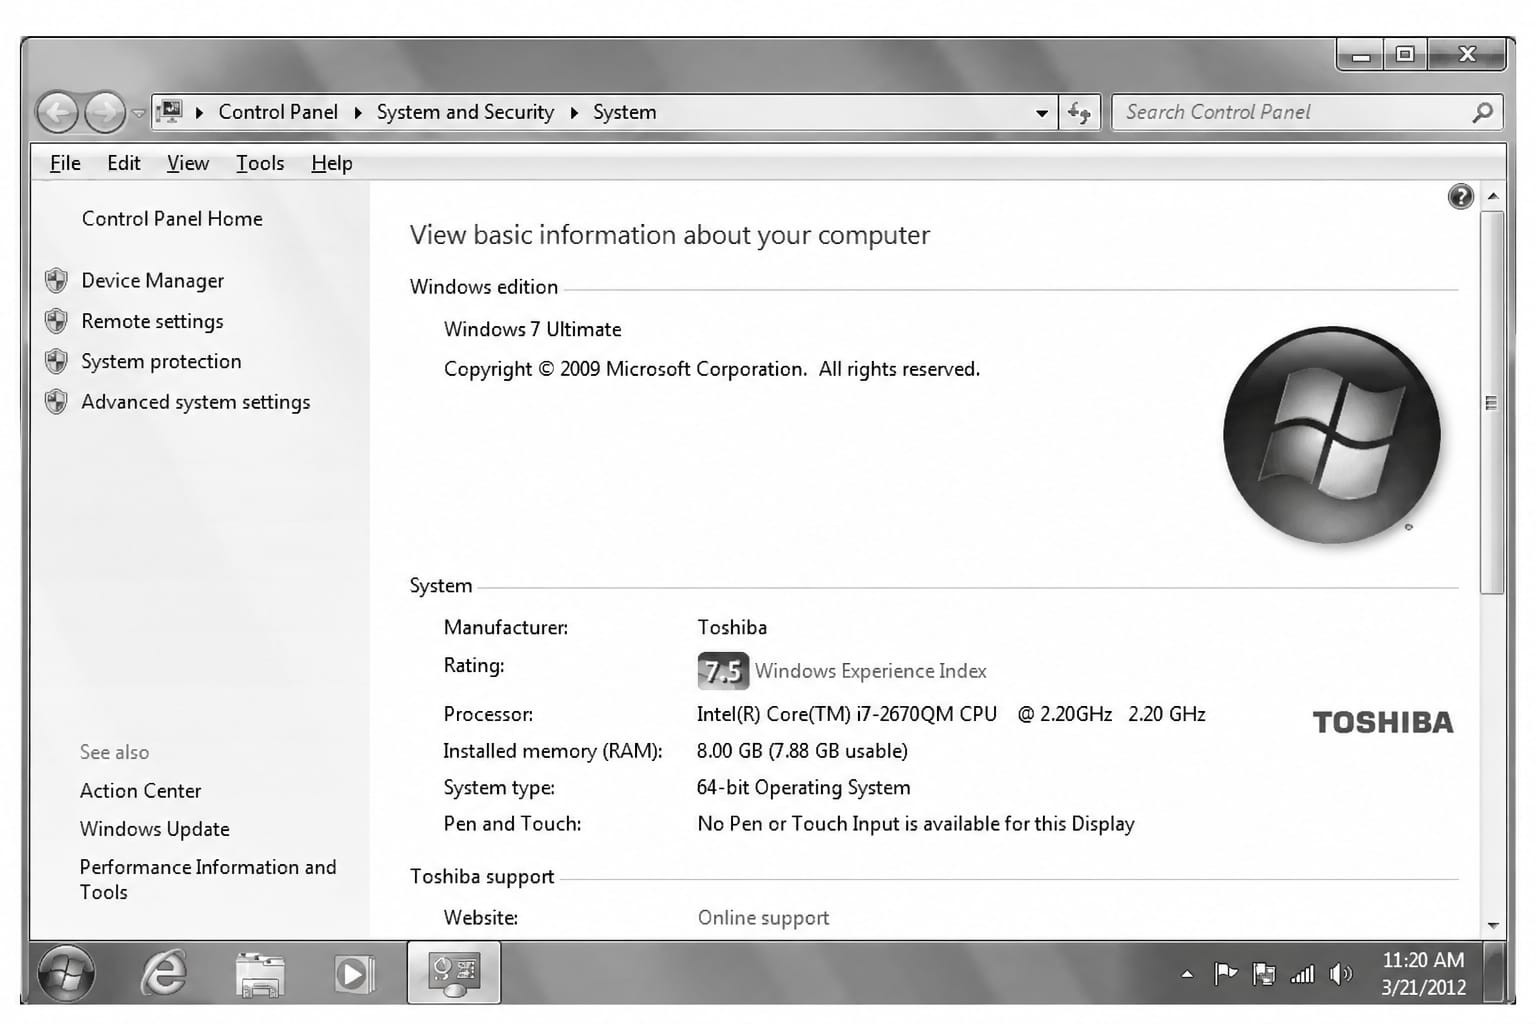
Task: Expand the arrow before Control Panel breadcrumb
Action: 199,113
